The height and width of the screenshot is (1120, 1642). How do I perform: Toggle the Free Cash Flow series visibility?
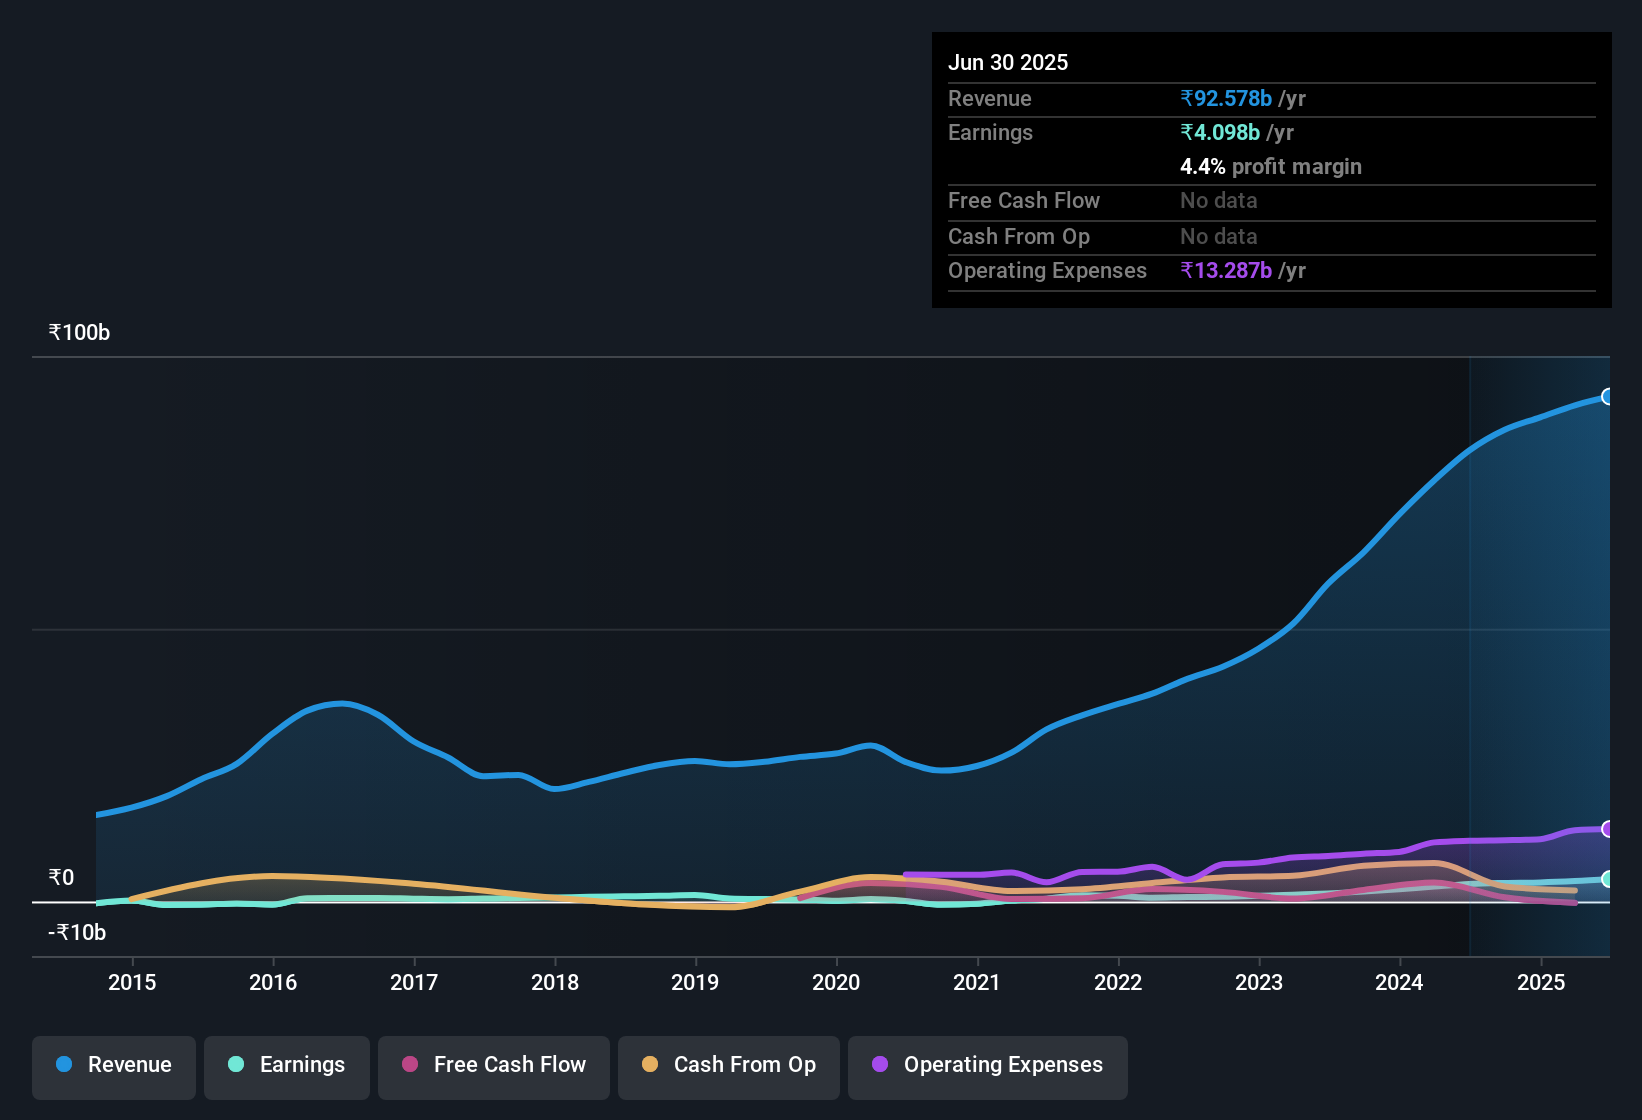(493, 1065)
